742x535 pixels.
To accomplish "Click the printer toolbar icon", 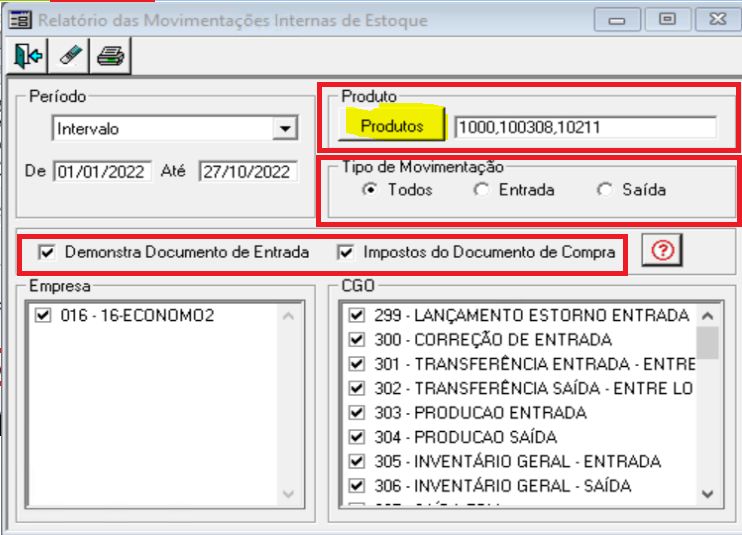I will point(110,56).
